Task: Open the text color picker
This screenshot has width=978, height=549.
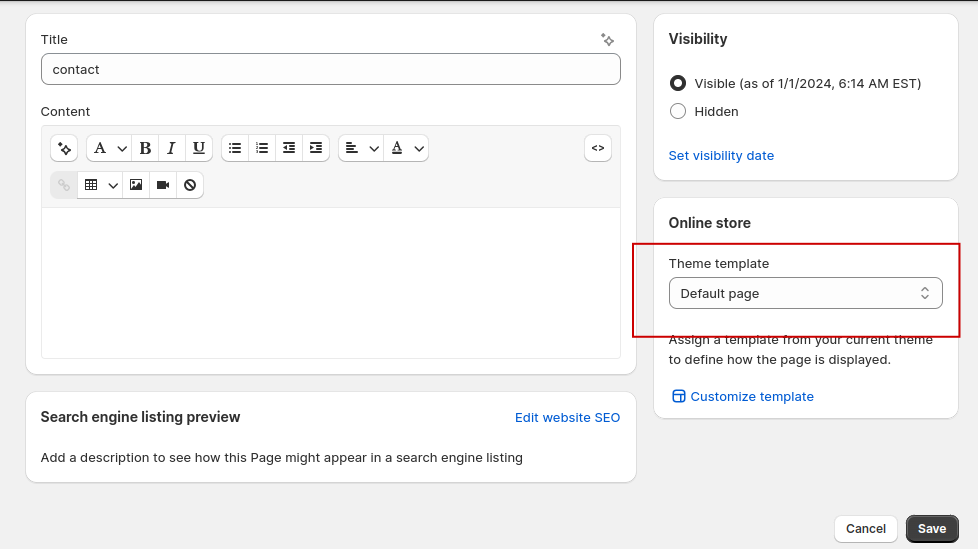Action: (406, 148)
